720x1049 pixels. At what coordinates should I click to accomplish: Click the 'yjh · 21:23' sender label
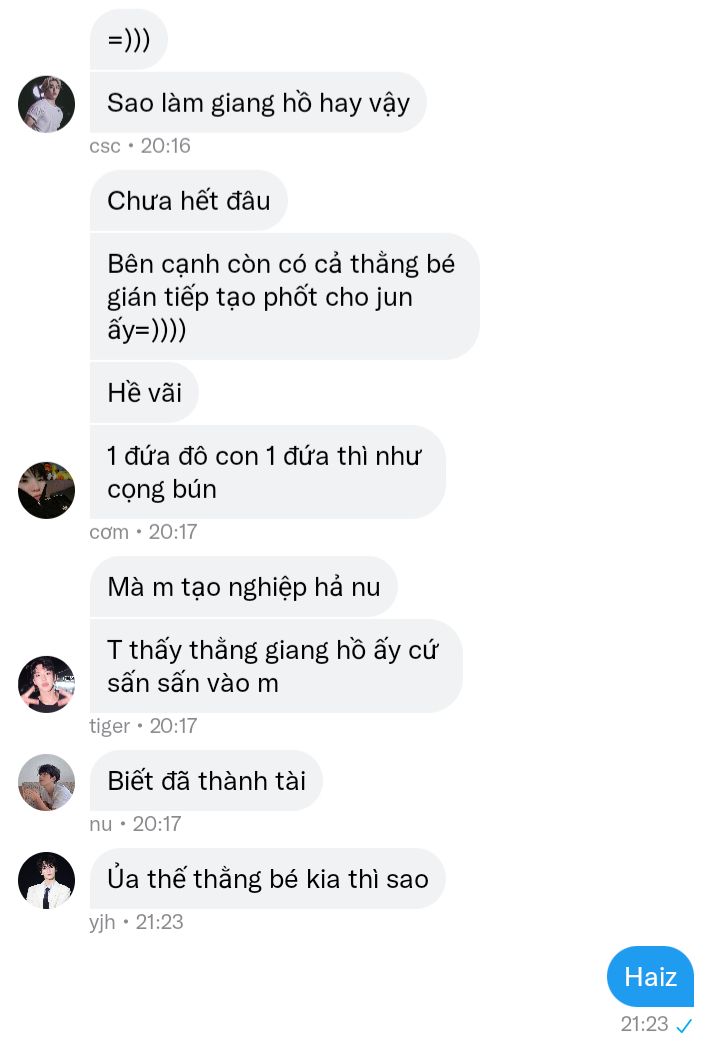tap(136, 922)
